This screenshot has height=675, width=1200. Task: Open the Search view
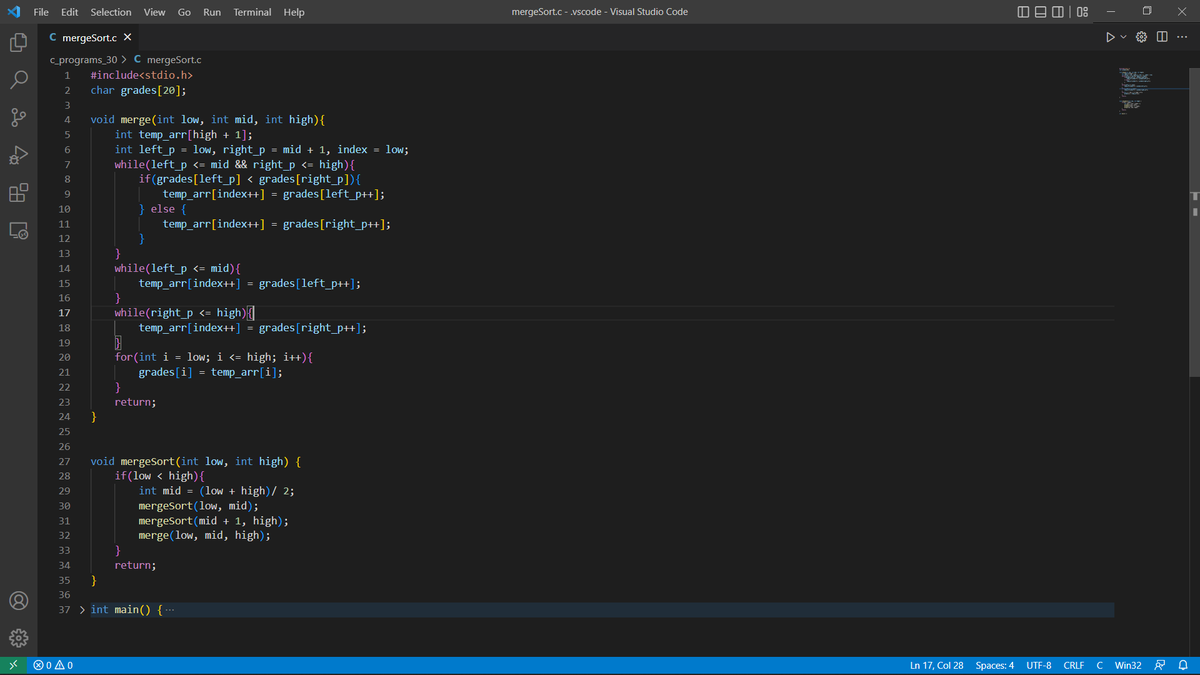[18, 80]
